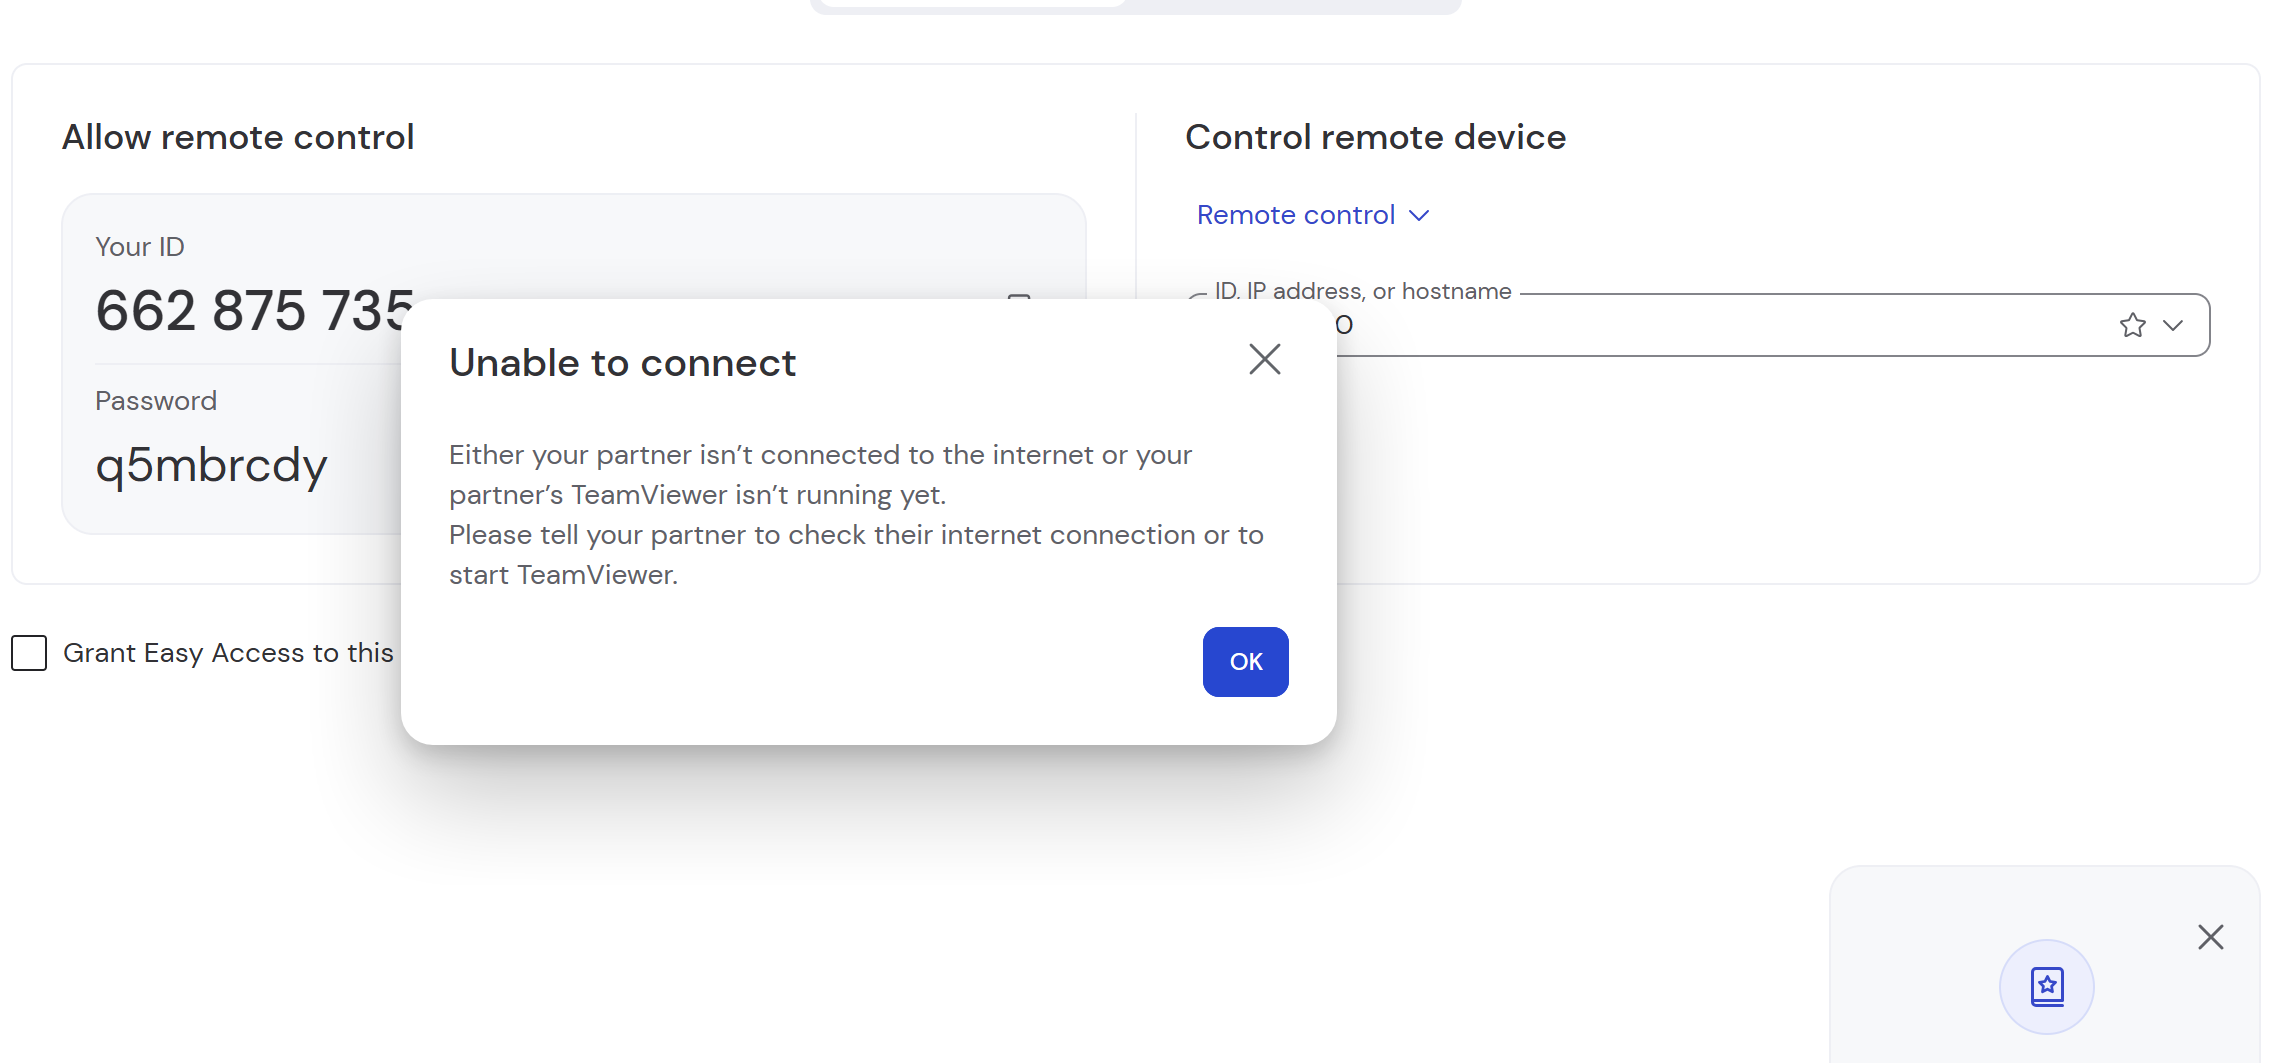Screen dimensions: 2286x1063
Task: Mark partner ID as favorite star
Action: (2132, 325)
